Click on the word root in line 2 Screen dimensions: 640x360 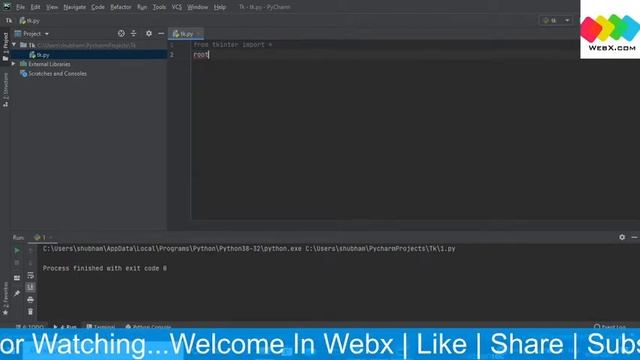point(201,54)
